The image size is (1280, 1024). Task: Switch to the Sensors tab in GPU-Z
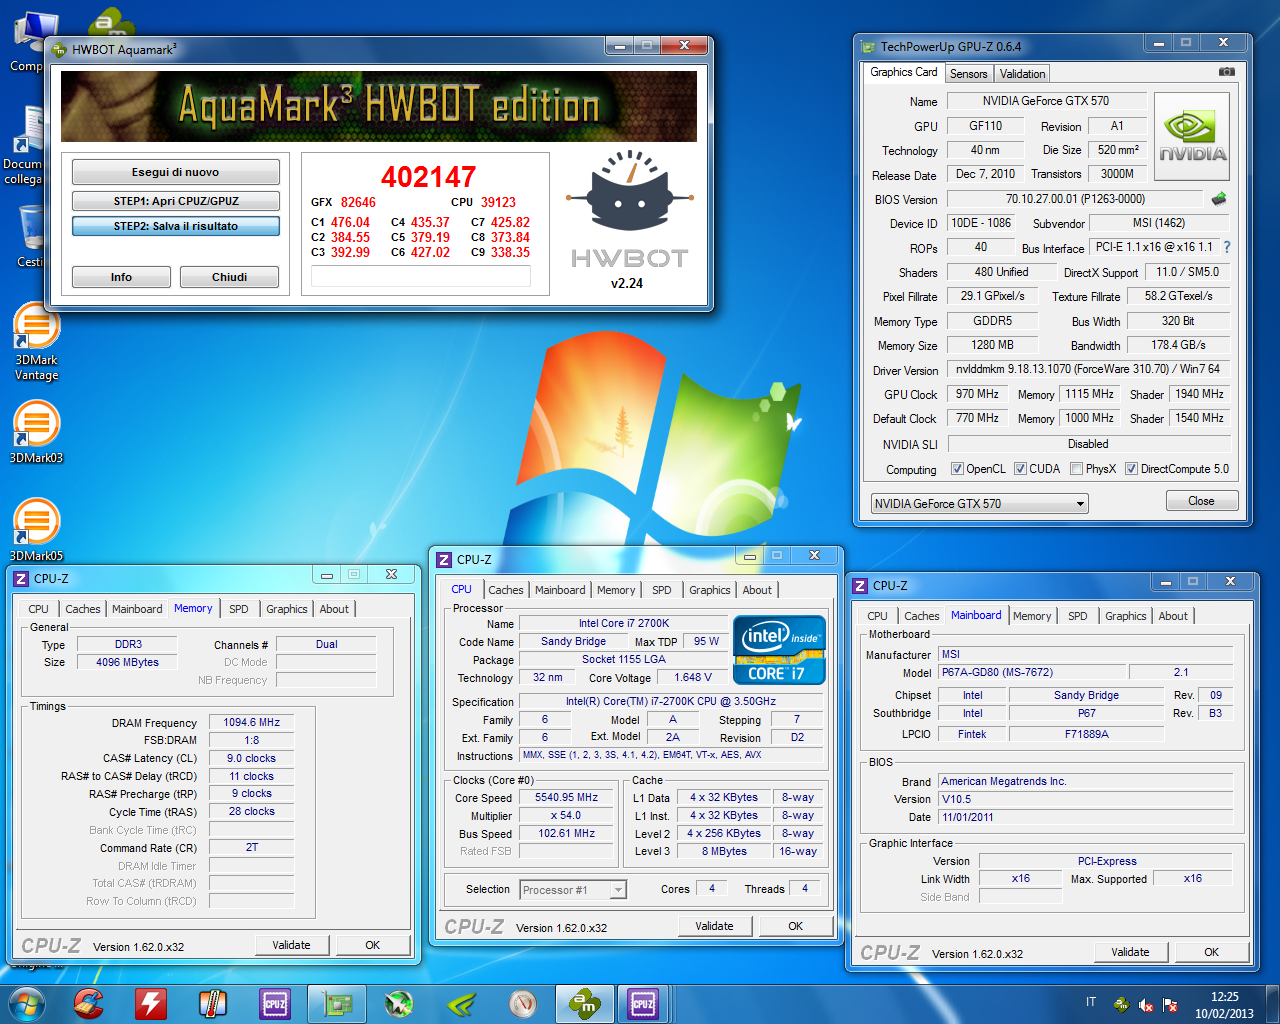click(x=968, y=74)
